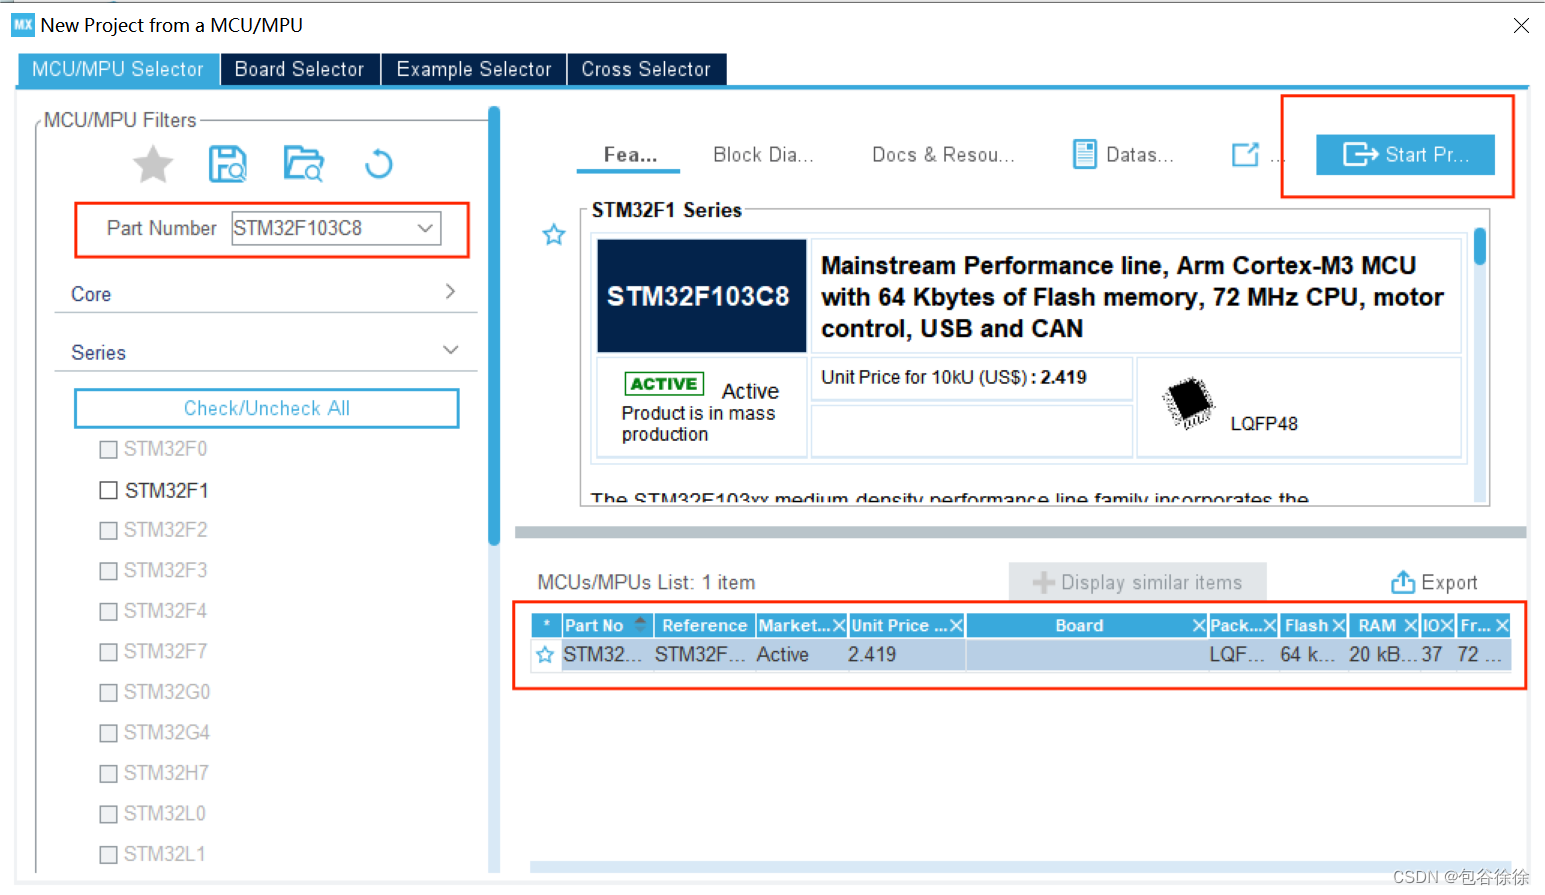Toggle the STM32L1 series checkbox

(109, 855)
